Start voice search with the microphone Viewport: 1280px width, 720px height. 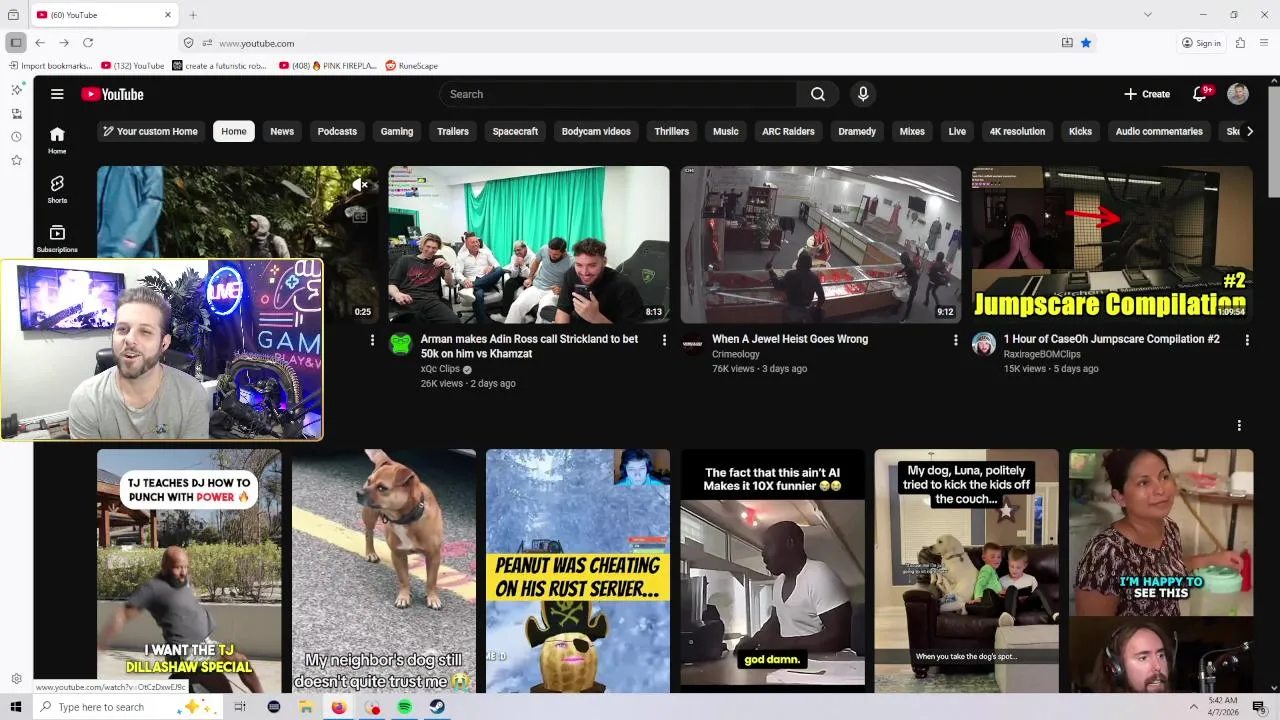click(x=863, y=94)
